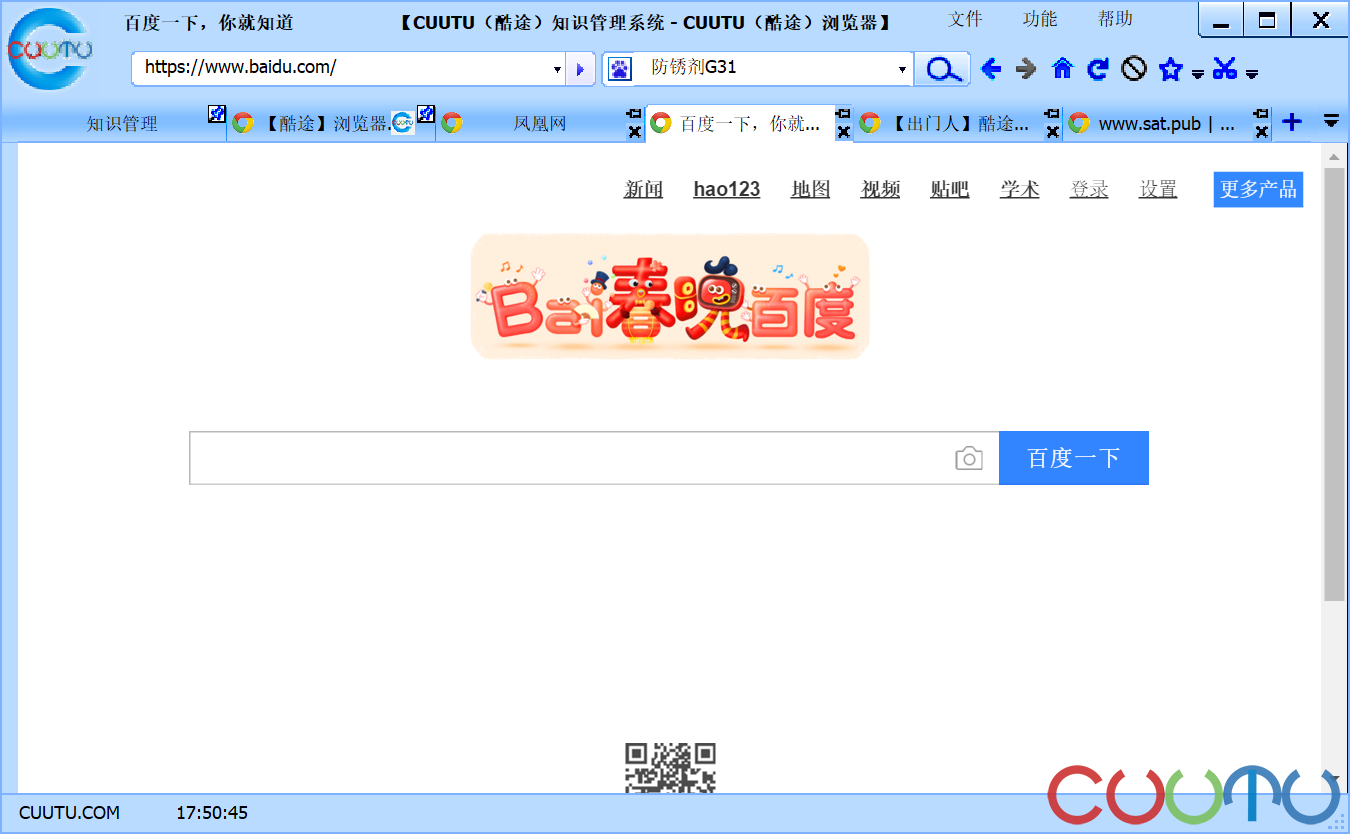
Task: Open the hao123 link
Action: tap(727, 189)
